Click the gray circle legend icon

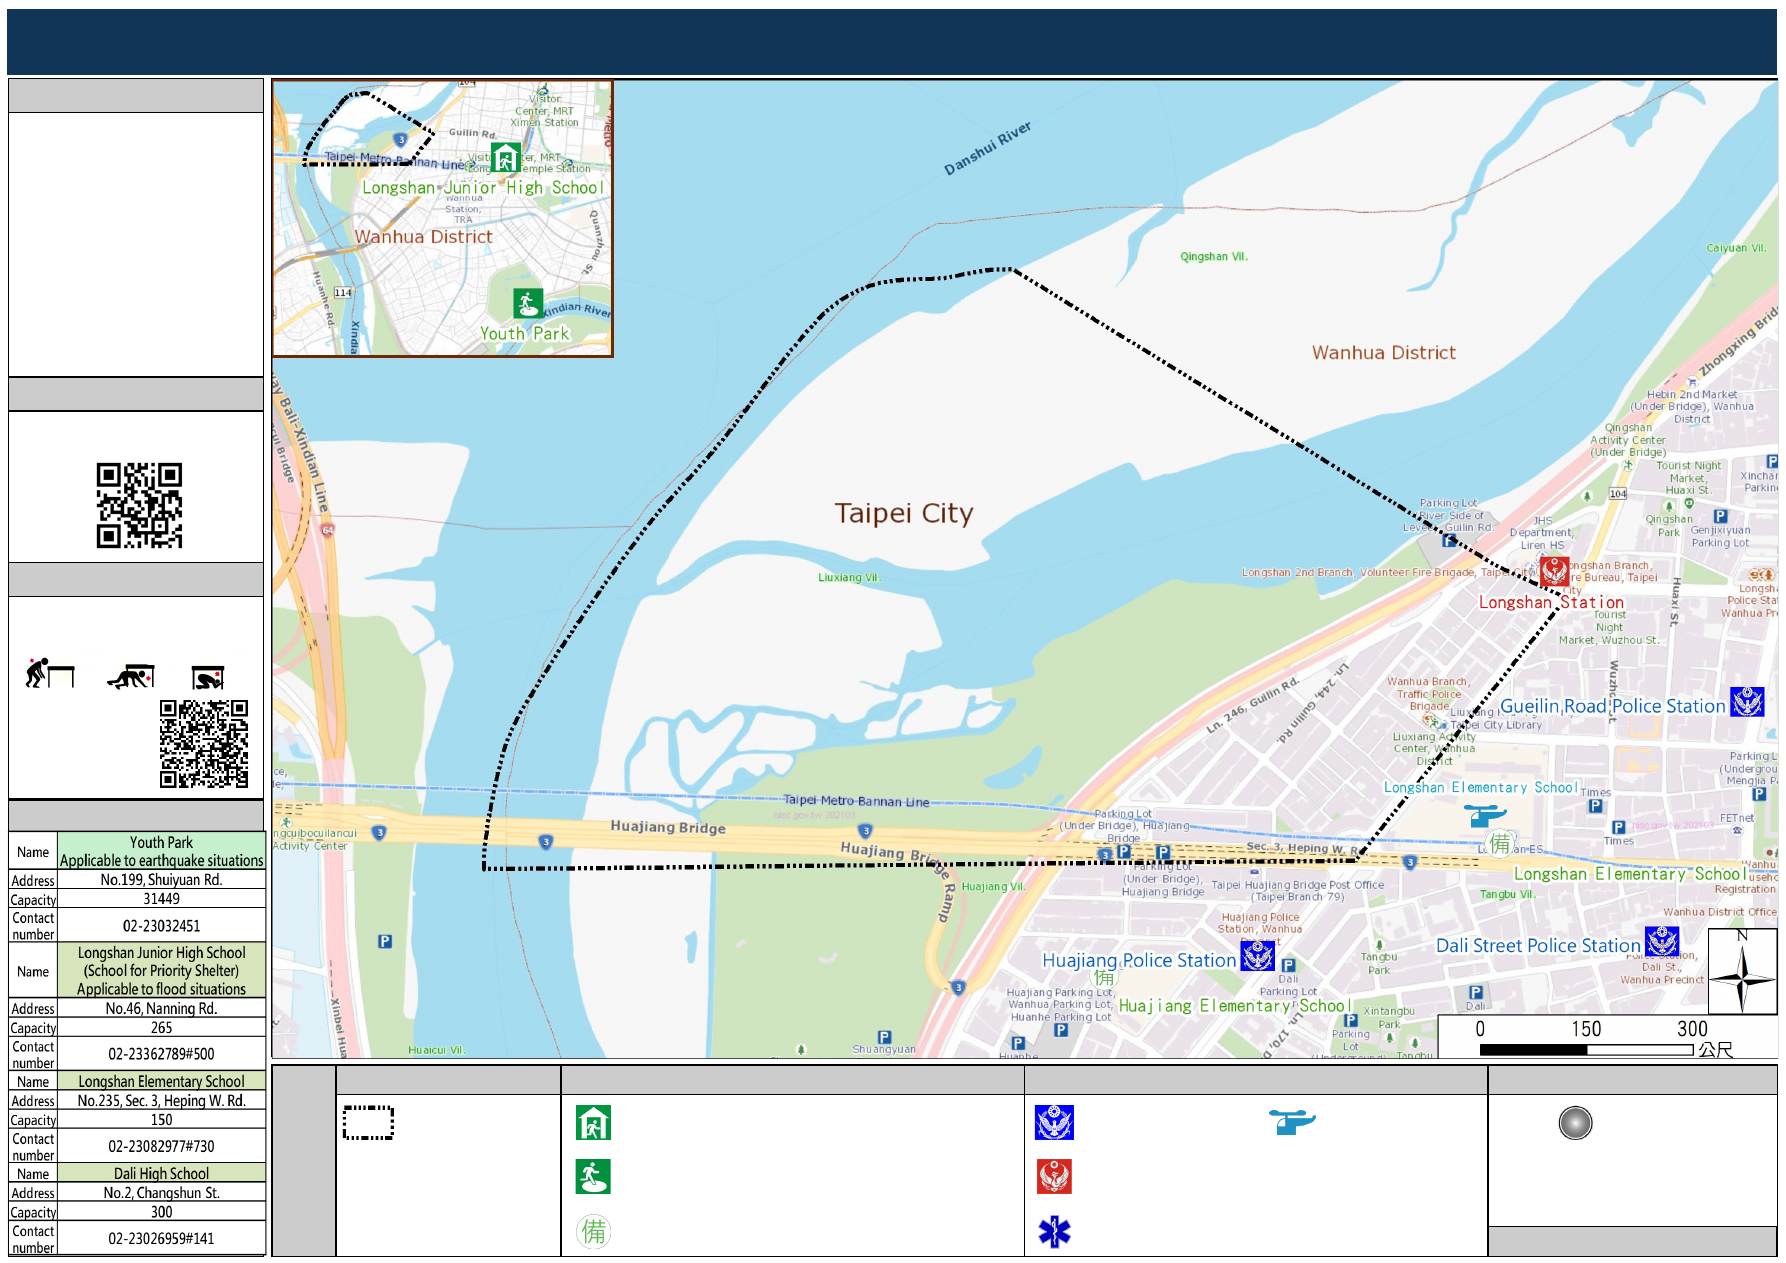(1575, 1123)
